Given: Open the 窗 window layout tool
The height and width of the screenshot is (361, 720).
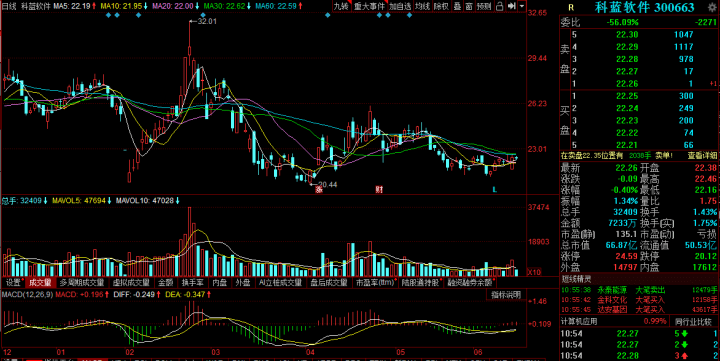Looking at the screenshot, I should (469, 6).
